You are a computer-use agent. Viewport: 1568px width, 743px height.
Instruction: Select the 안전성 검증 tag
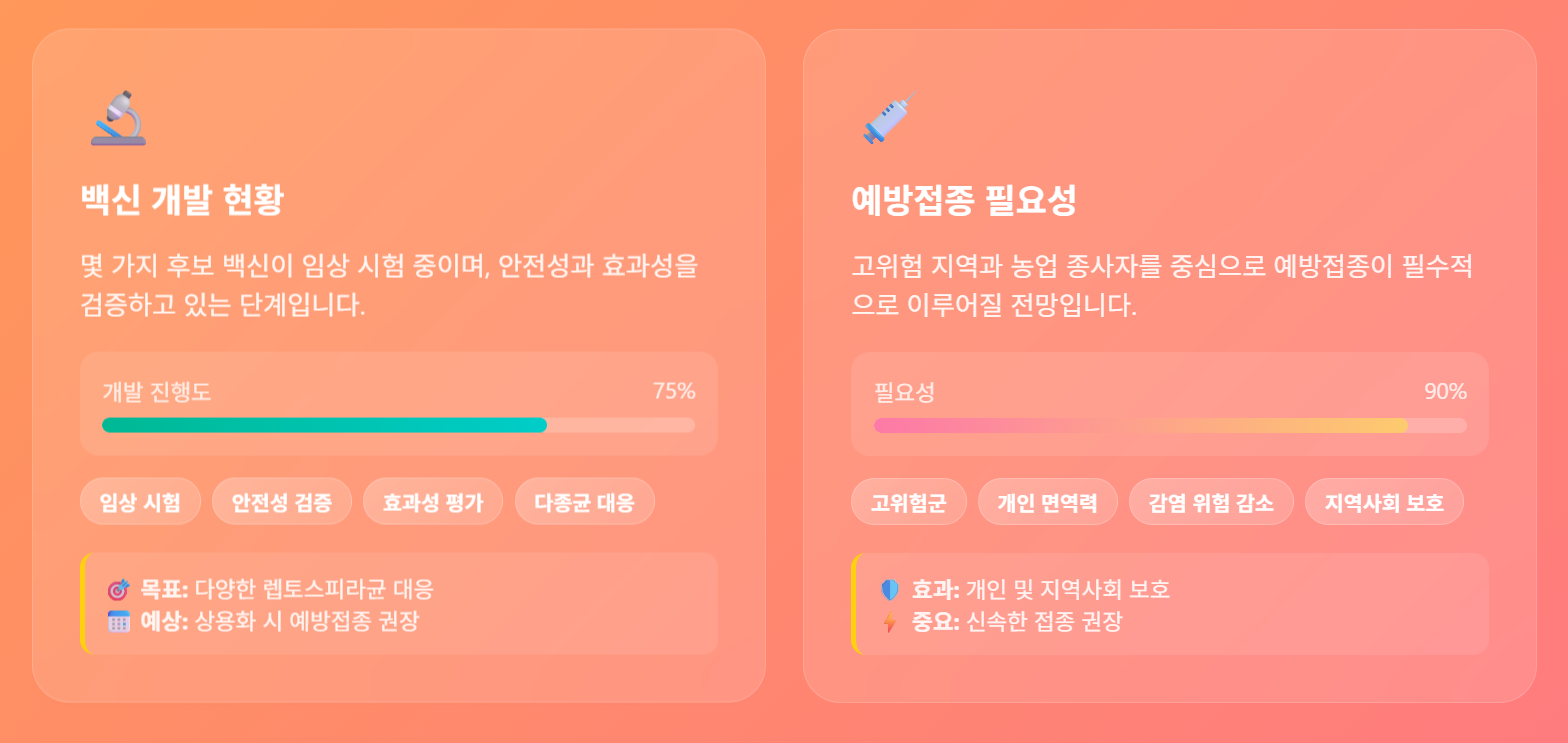tap(282, 501)
